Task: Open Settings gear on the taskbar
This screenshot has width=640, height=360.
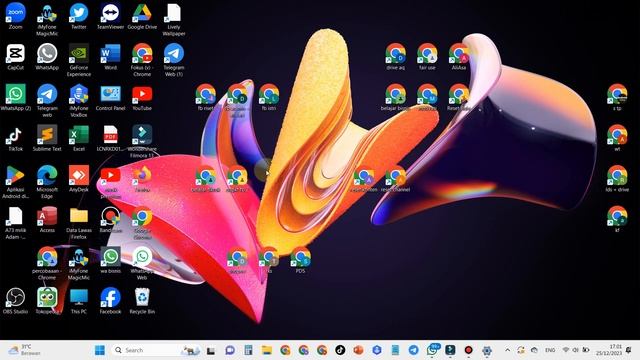Action: pos(487,350)
